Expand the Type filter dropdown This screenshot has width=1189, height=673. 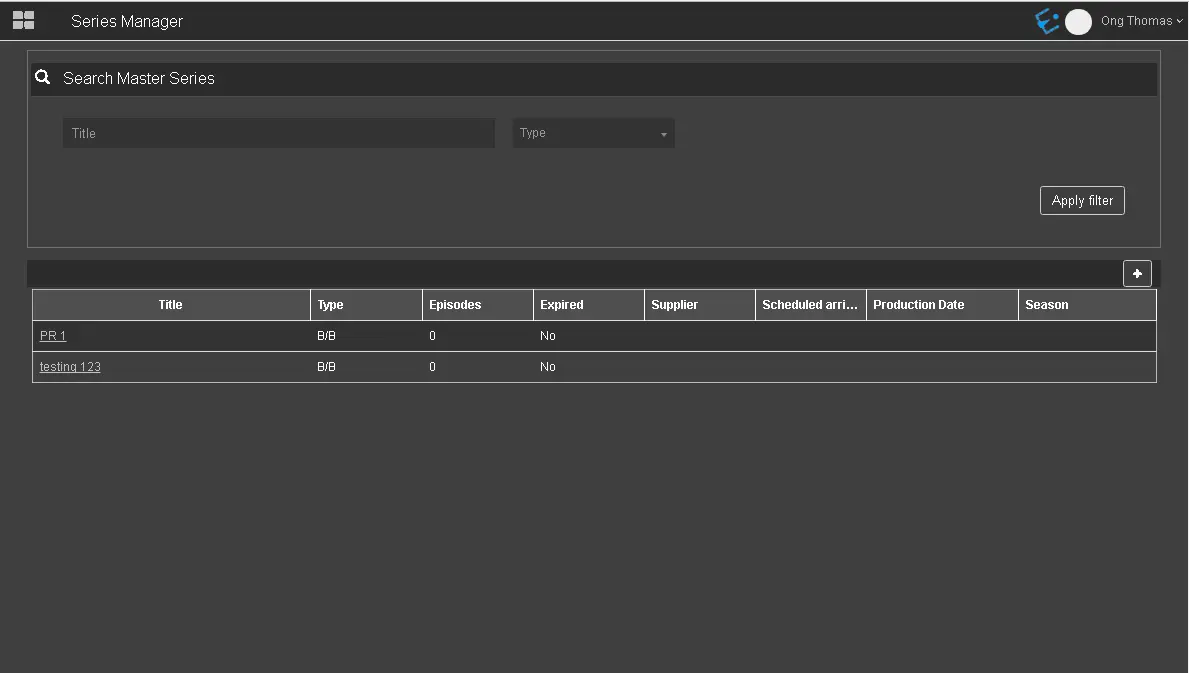click(x=593, y=133)
